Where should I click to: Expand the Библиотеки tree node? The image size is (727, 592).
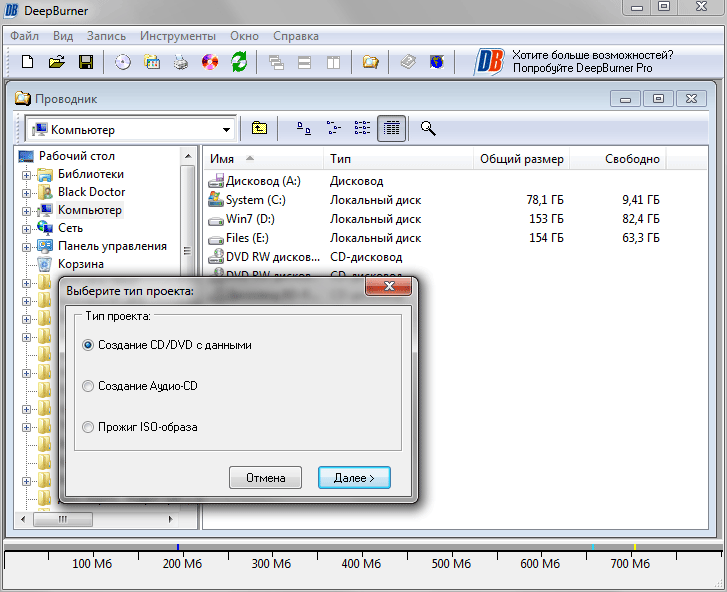(26, 175)
